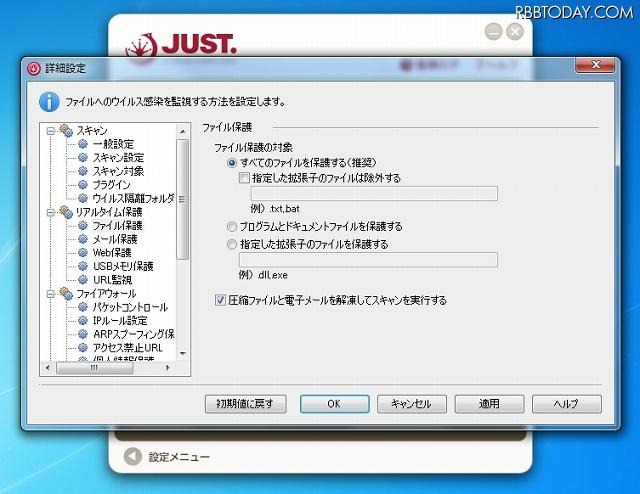Close the 詳細設定 dialog

(x=595, y=65)
